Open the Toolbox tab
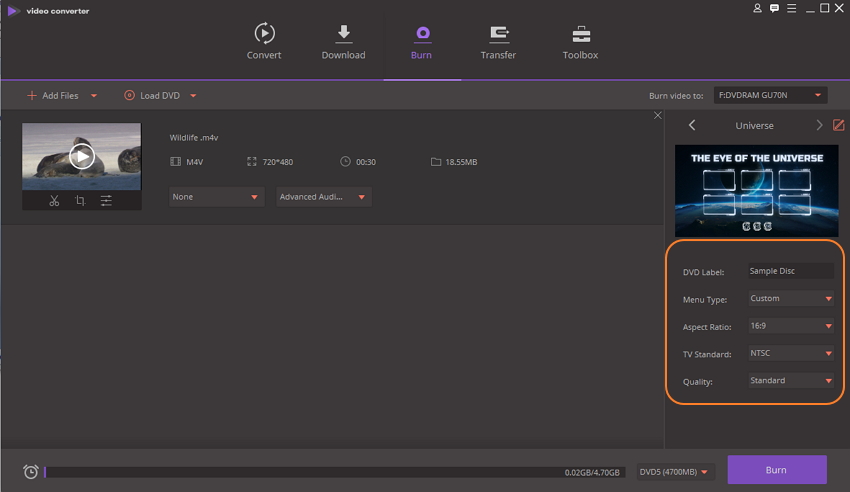Screen dimensions: 850x492 (580, 42)
